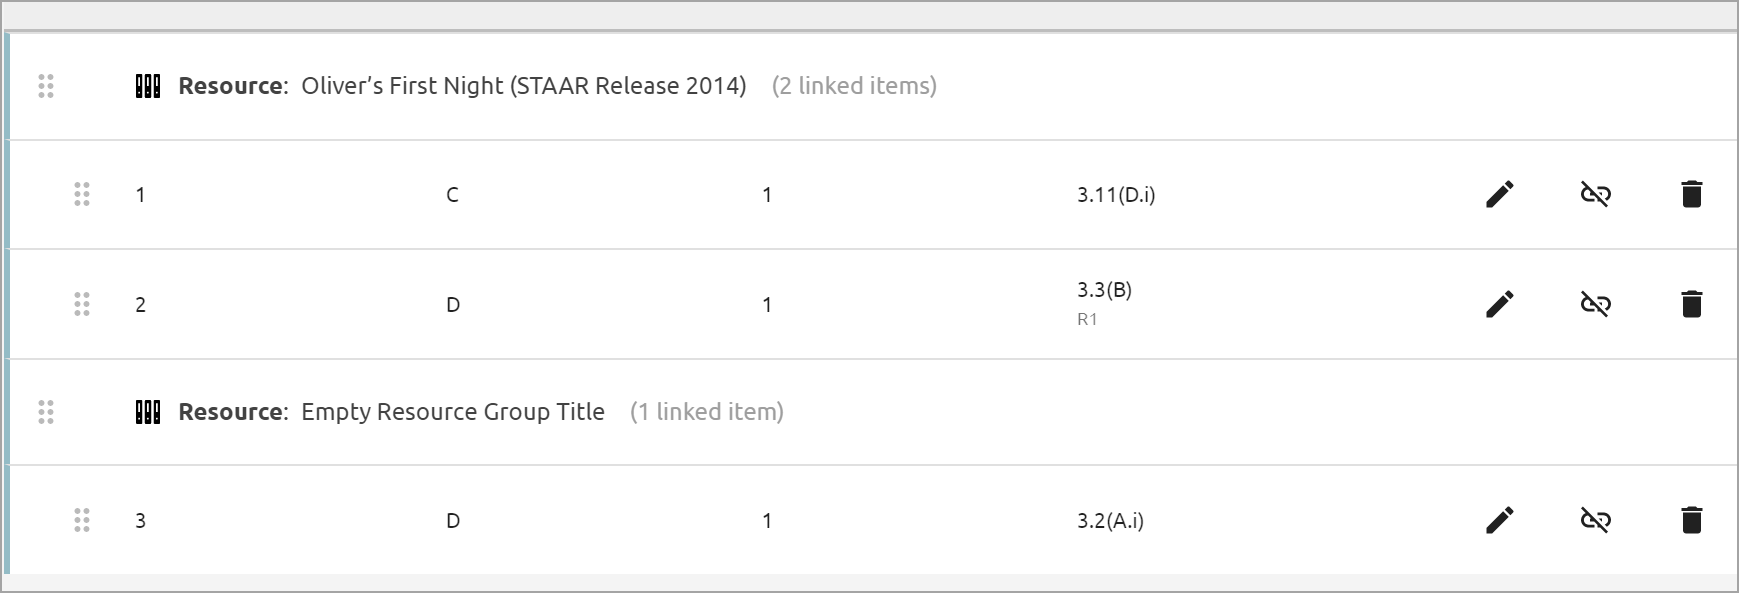Click the drag handle of item 3

82,520
